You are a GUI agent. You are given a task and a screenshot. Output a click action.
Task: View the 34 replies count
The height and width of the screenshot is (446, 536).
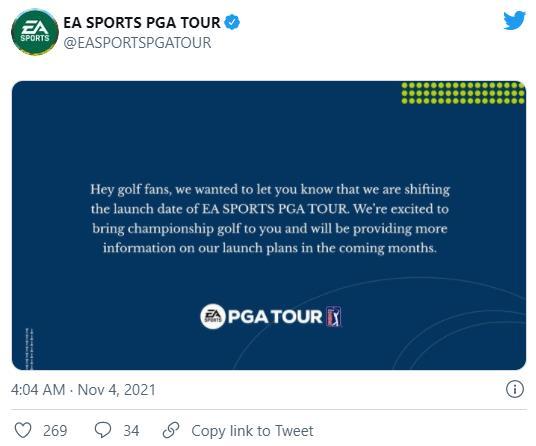[131, 431]
